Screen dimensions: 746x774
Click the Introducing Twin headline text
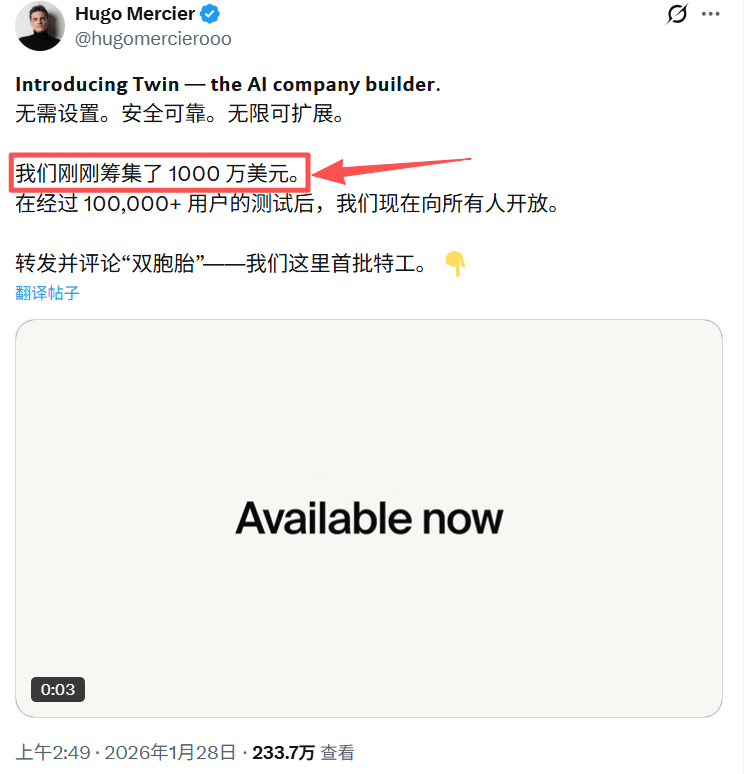[228, 84]
